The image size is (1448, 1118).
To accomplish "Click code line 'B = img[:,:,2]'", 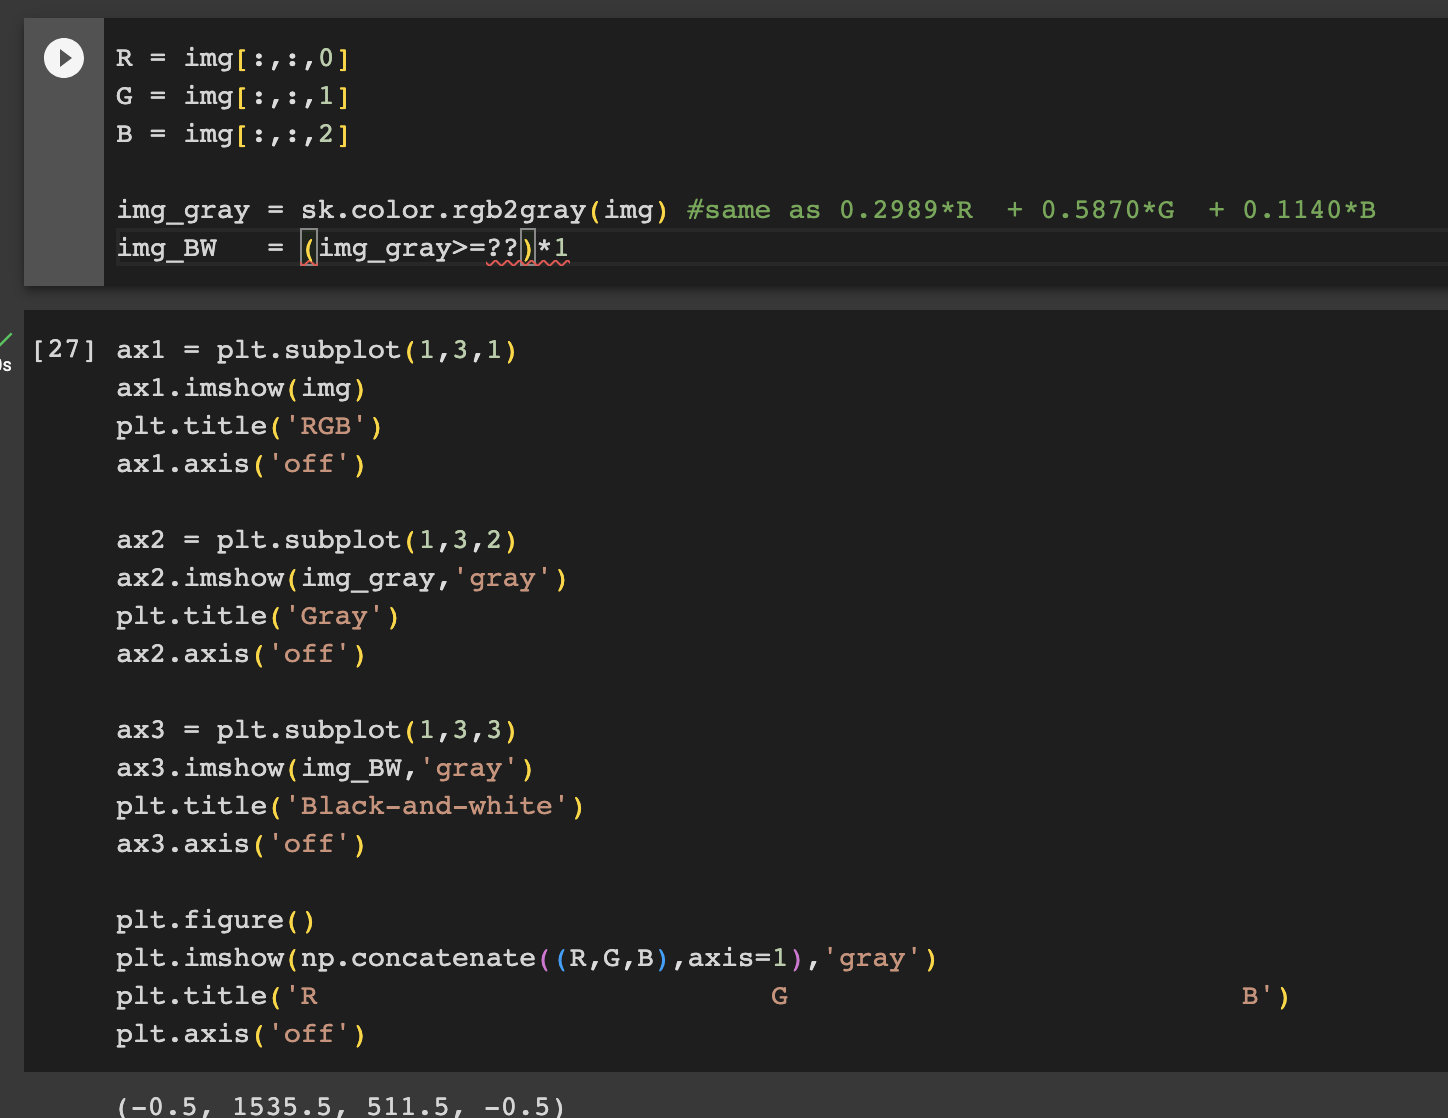I will pos(233,134).
